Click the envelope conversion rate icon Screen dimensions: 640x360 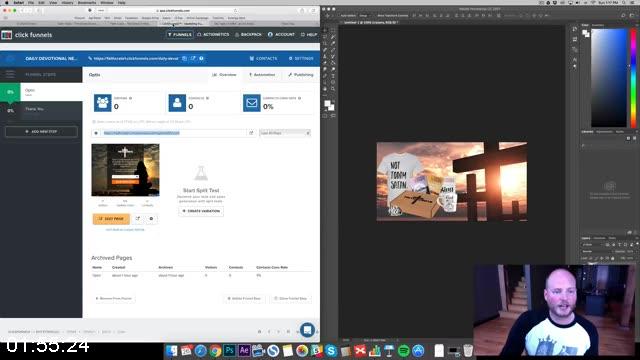[x=252, y=103]
